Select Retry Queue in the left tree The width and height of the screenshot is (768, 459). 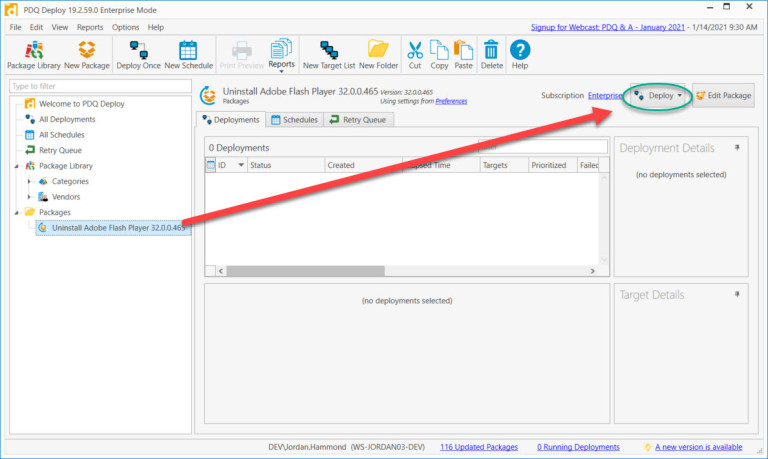coord(60,150)
